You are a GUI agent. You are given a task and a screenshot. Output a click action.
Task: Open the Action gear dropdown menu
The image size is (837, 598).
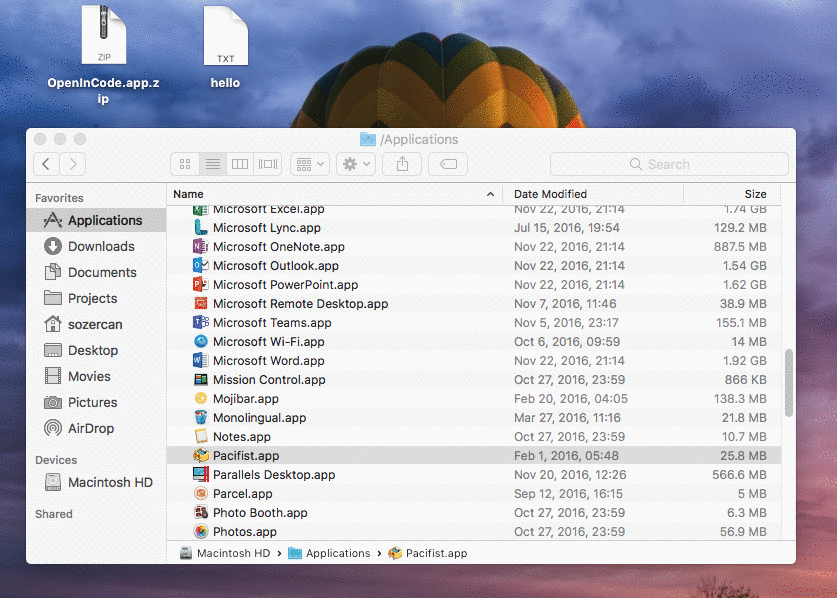pyautogui.click(x=356, y=164)
